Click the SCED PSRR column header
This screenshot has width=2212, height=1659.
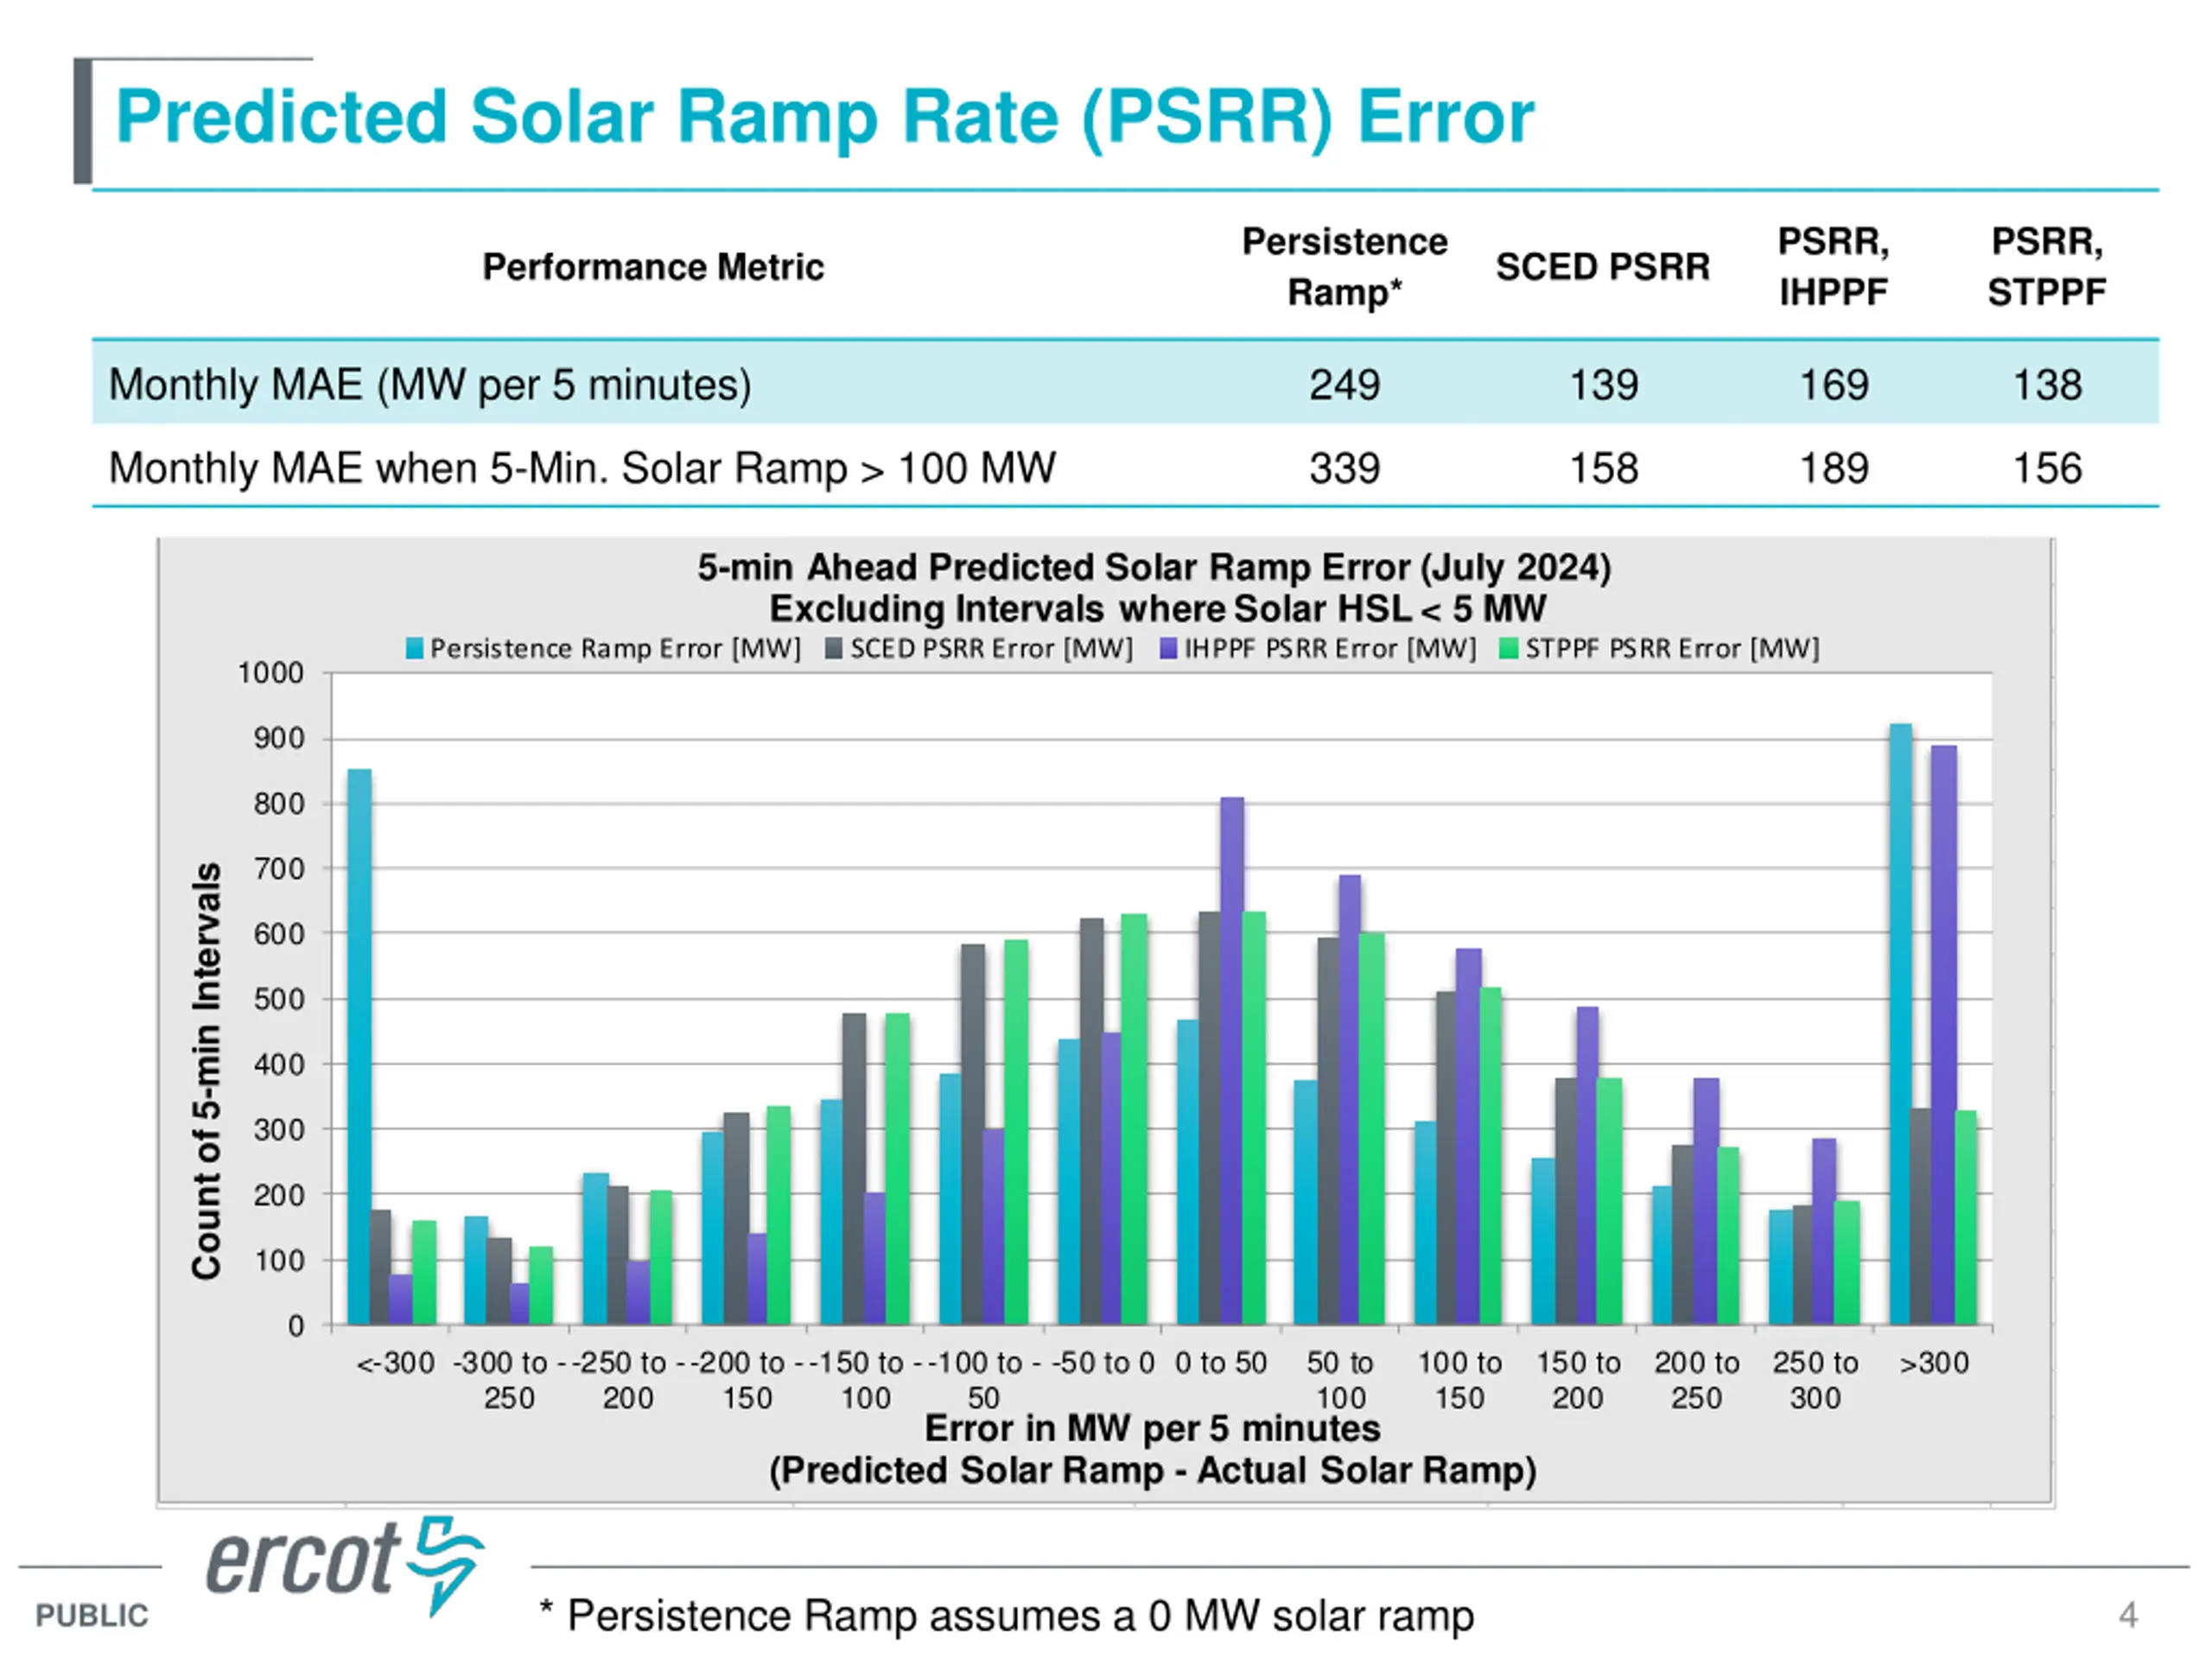point(1603,267)
